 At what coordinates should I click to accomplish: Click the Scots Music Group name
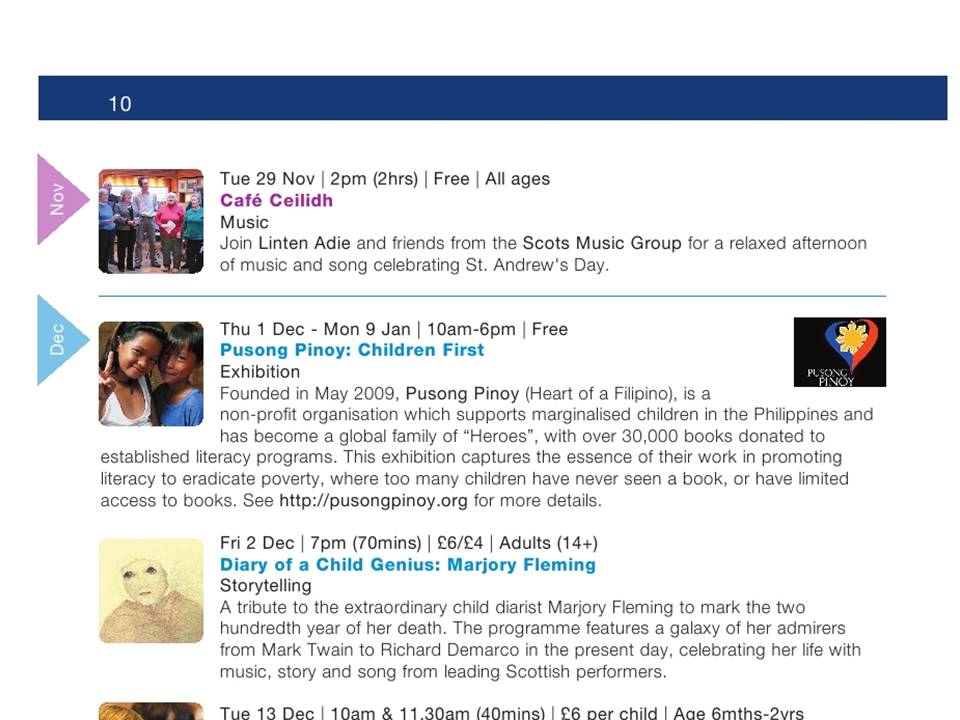[602, 243]
